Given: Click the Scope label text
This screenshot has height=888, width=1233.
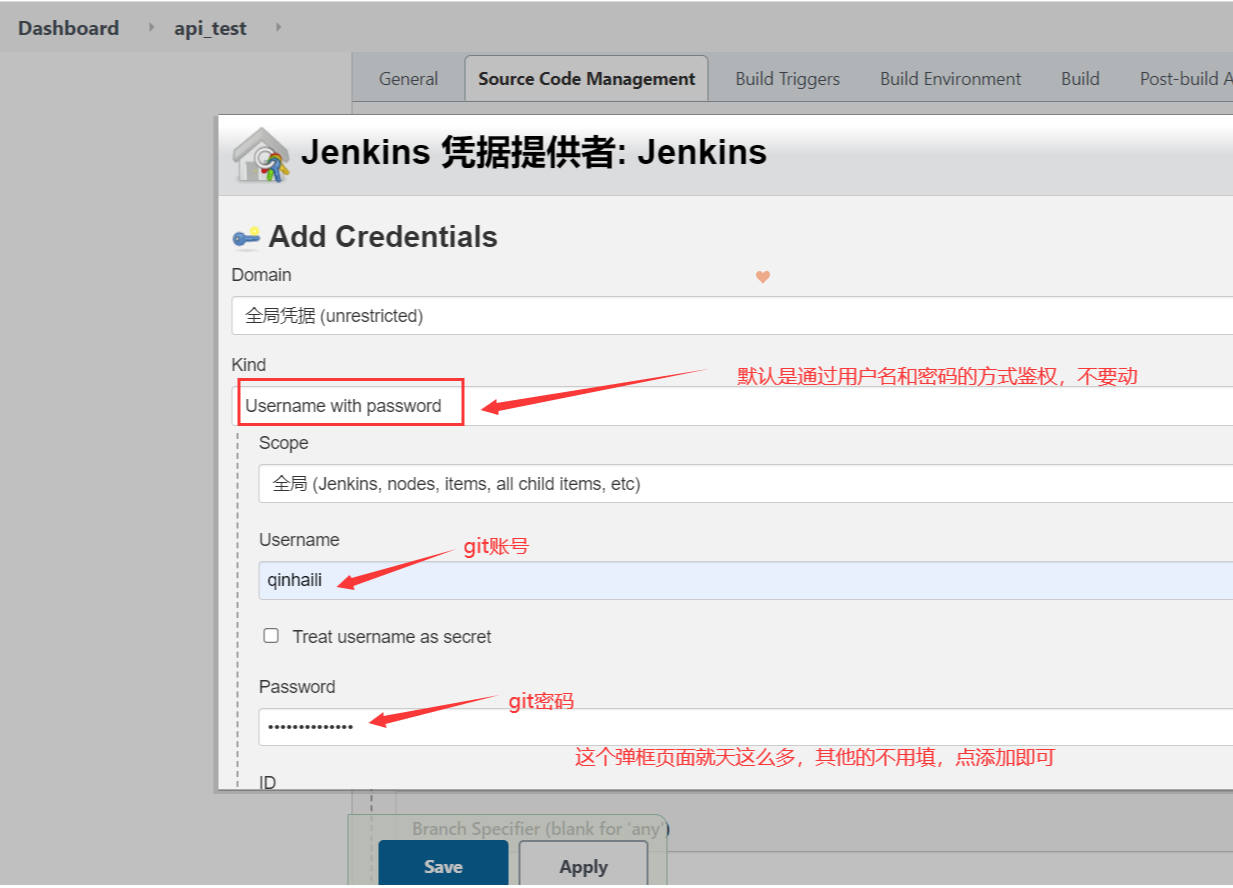Looking at the screenshot, I should [x=284, y=443].
